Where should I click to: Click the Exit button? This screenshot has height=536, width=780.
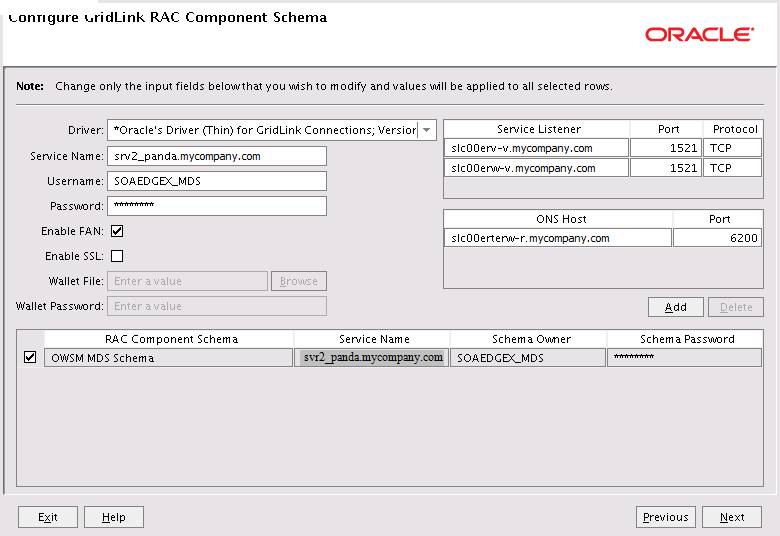click(x=48, y=517)
